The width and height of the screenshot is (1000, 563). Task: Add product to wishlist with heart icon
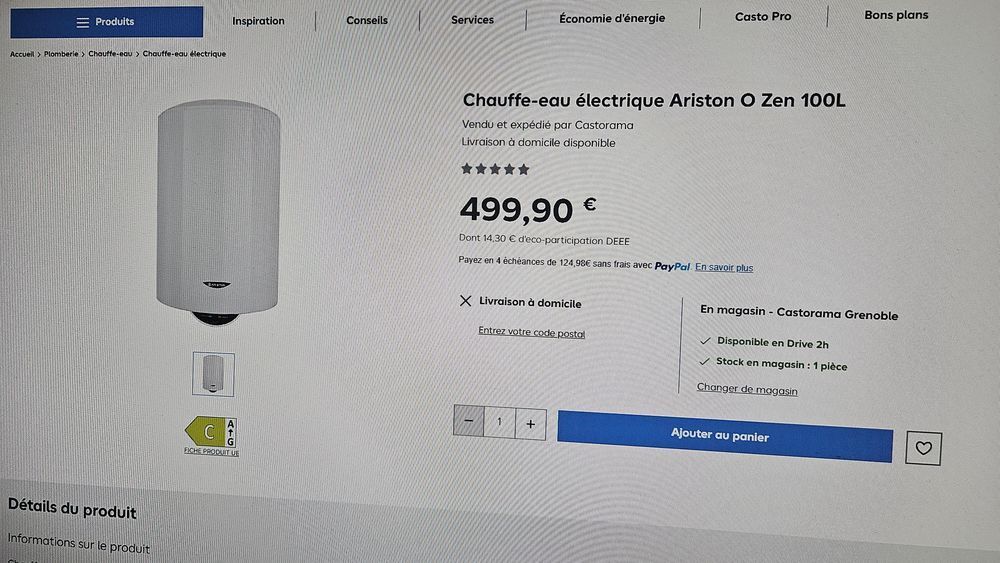(x=923, y=448)
